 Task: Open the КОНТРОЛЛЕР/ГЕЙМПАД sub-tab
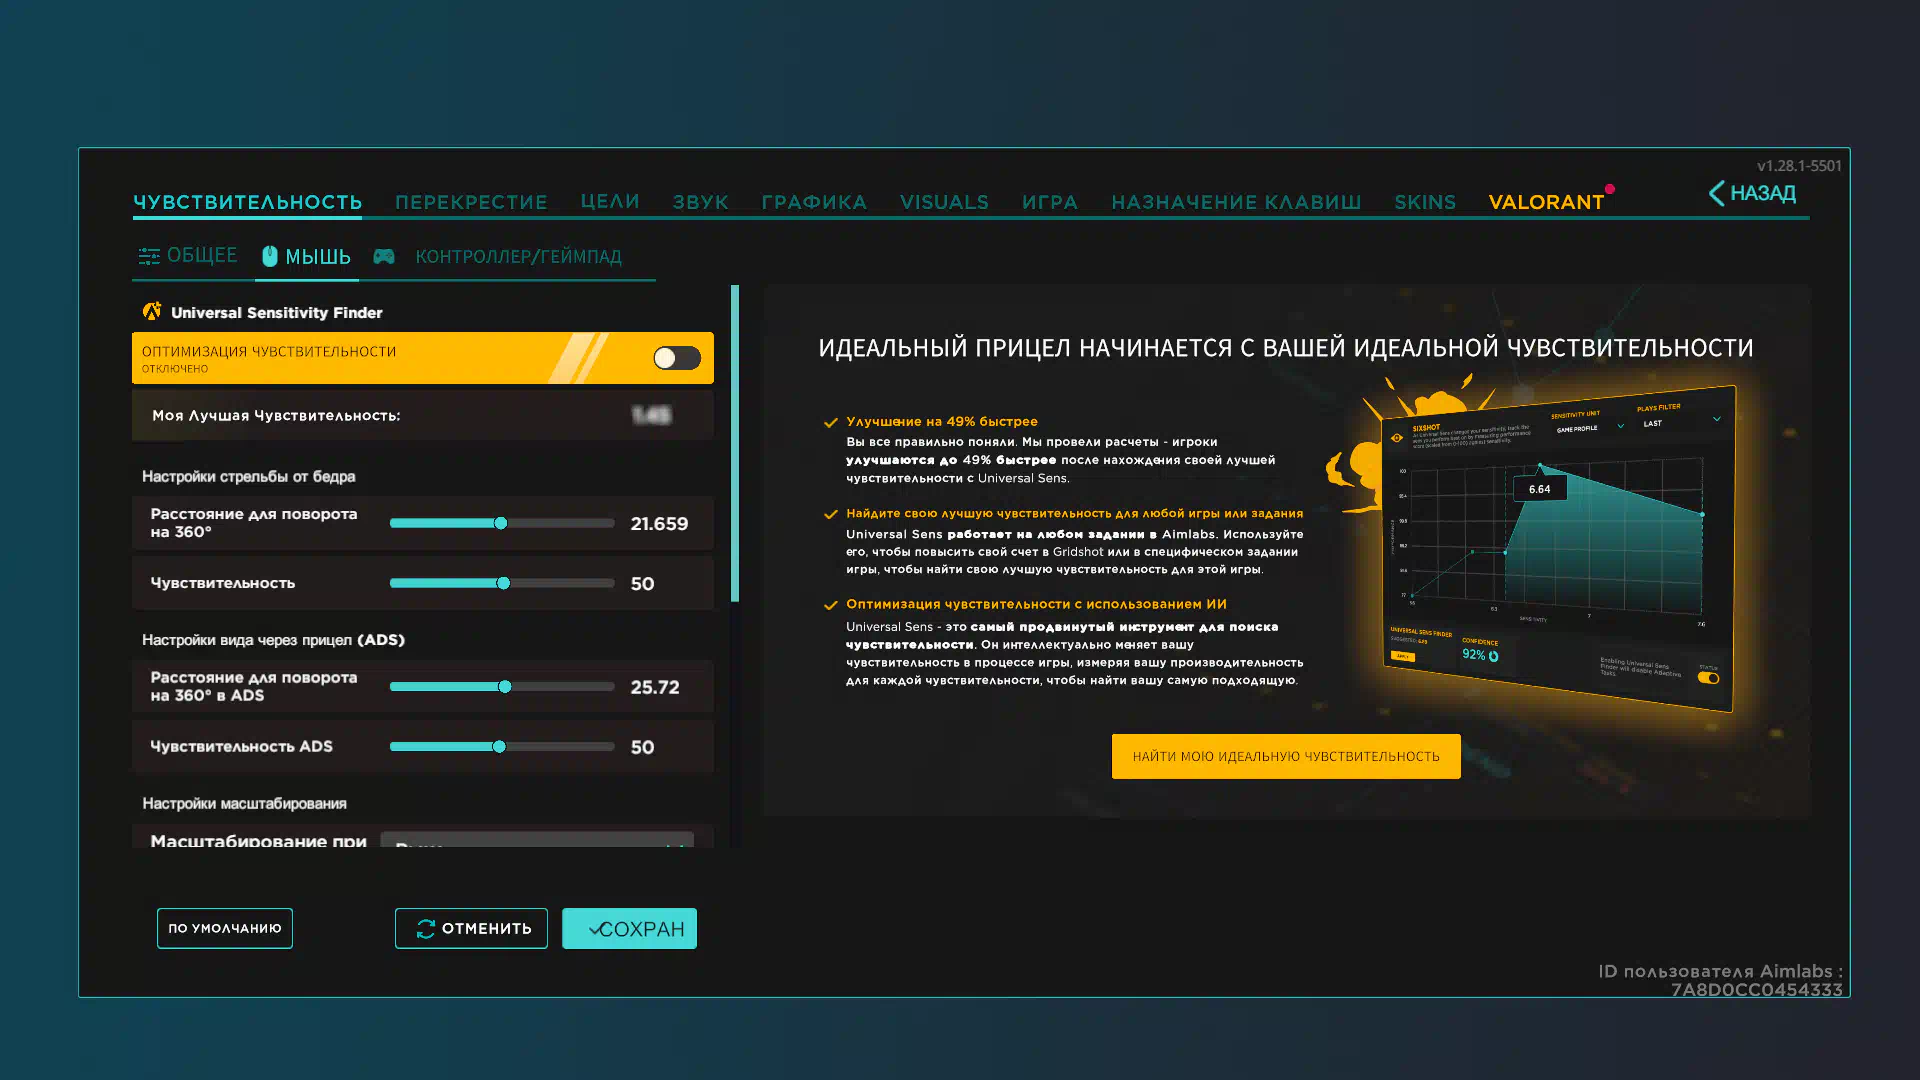tap(518, 257)
